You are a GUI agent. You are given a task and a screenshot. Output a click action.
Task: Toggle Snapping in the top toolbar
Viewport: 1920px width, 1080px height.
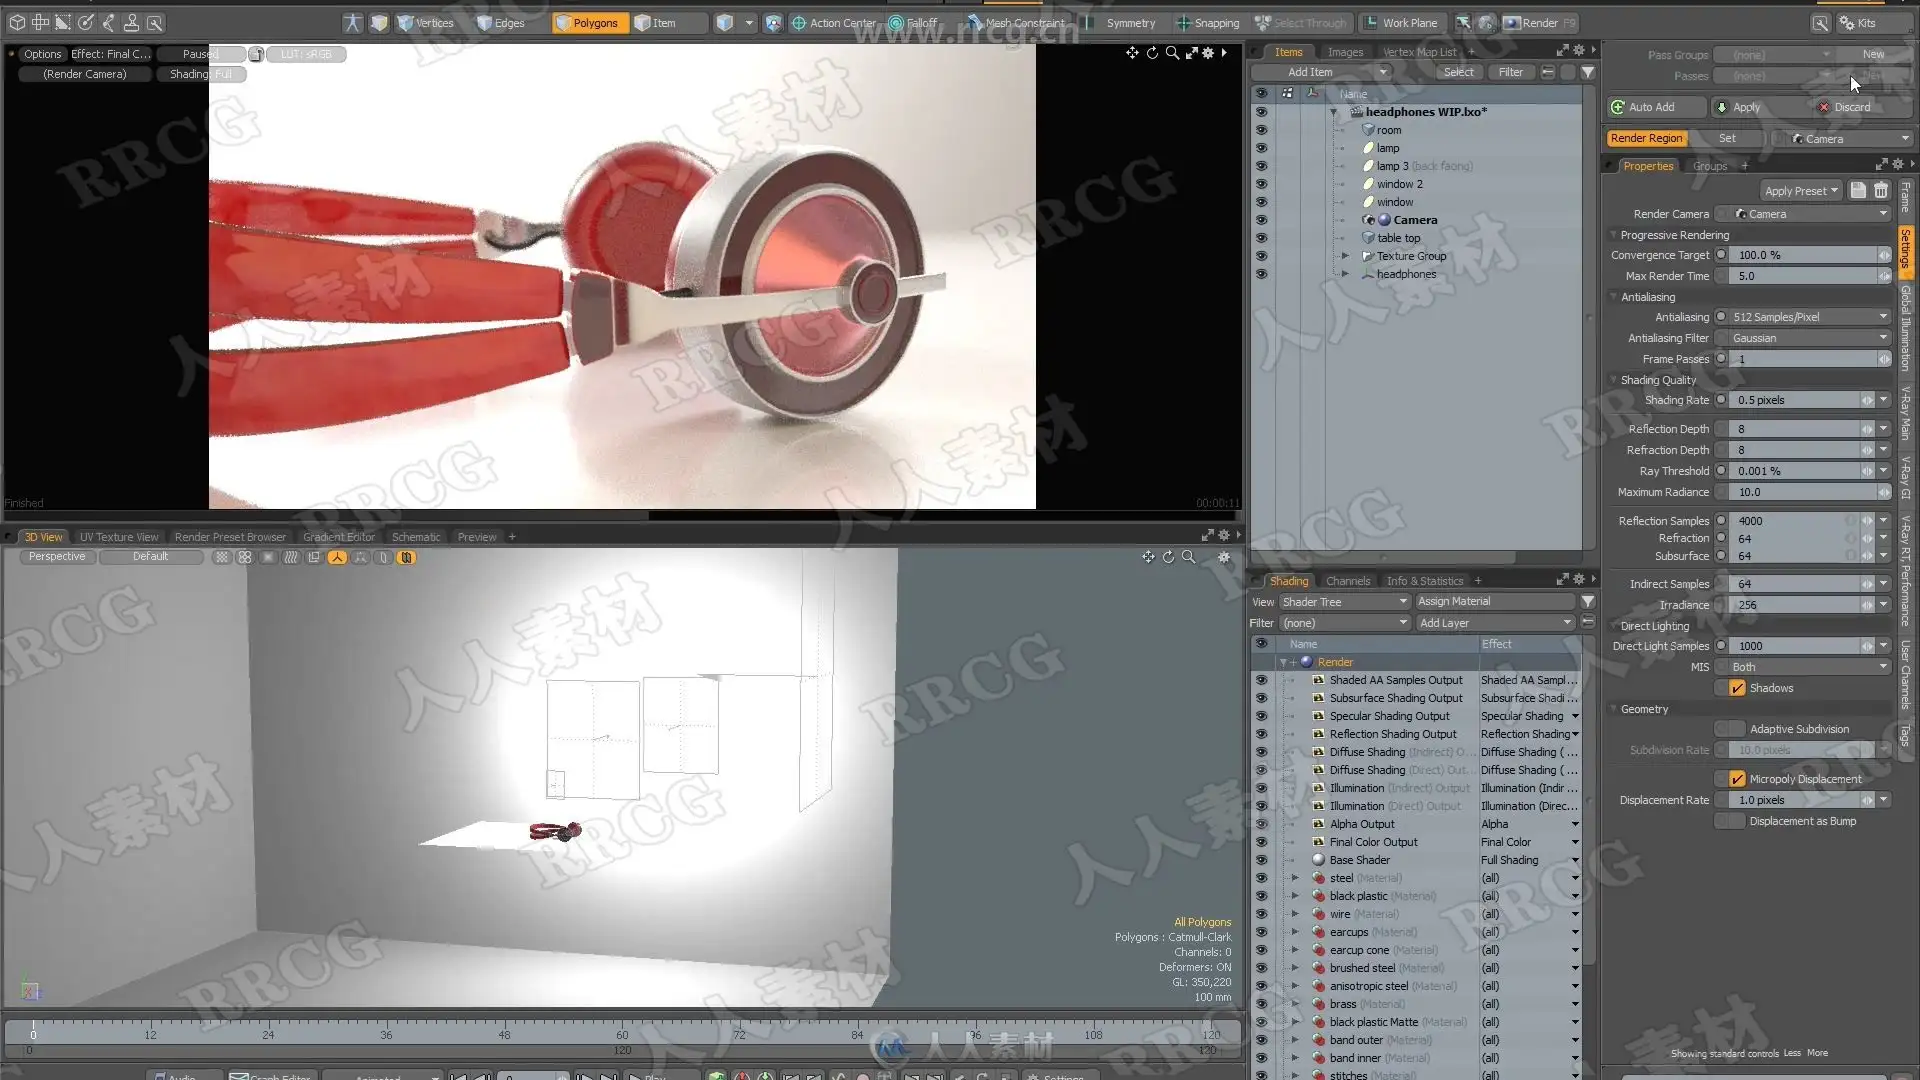pyautogui.click(x=1207, y=23)
